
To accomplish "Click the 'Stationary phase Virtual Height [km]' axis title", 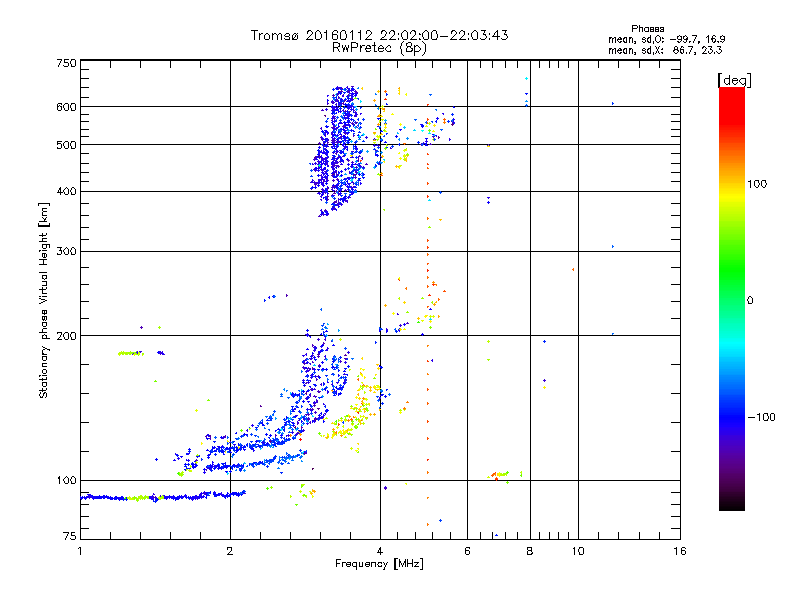I will pos(43,300).
